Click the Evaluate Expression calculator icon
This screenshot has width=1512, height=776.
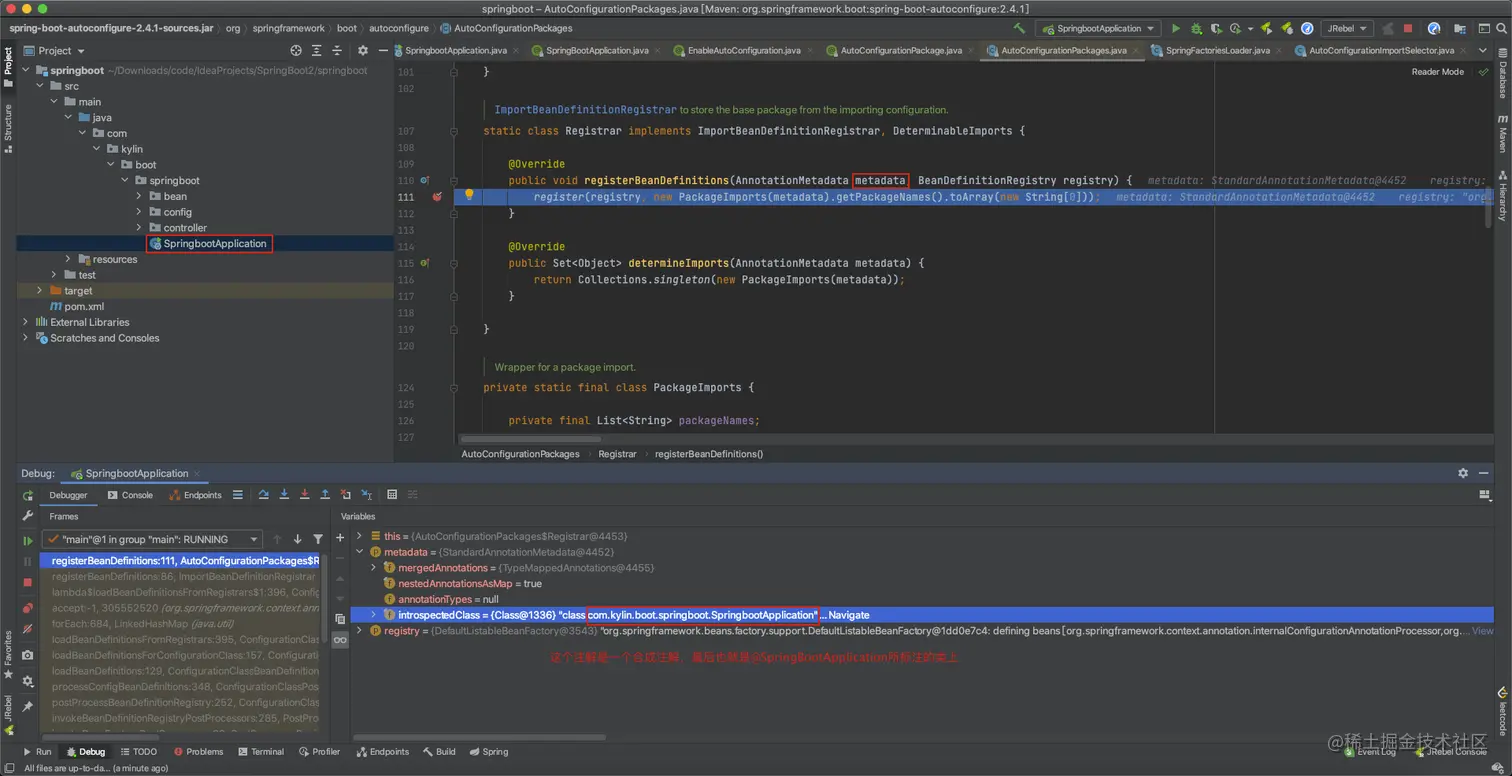point(392,495)
